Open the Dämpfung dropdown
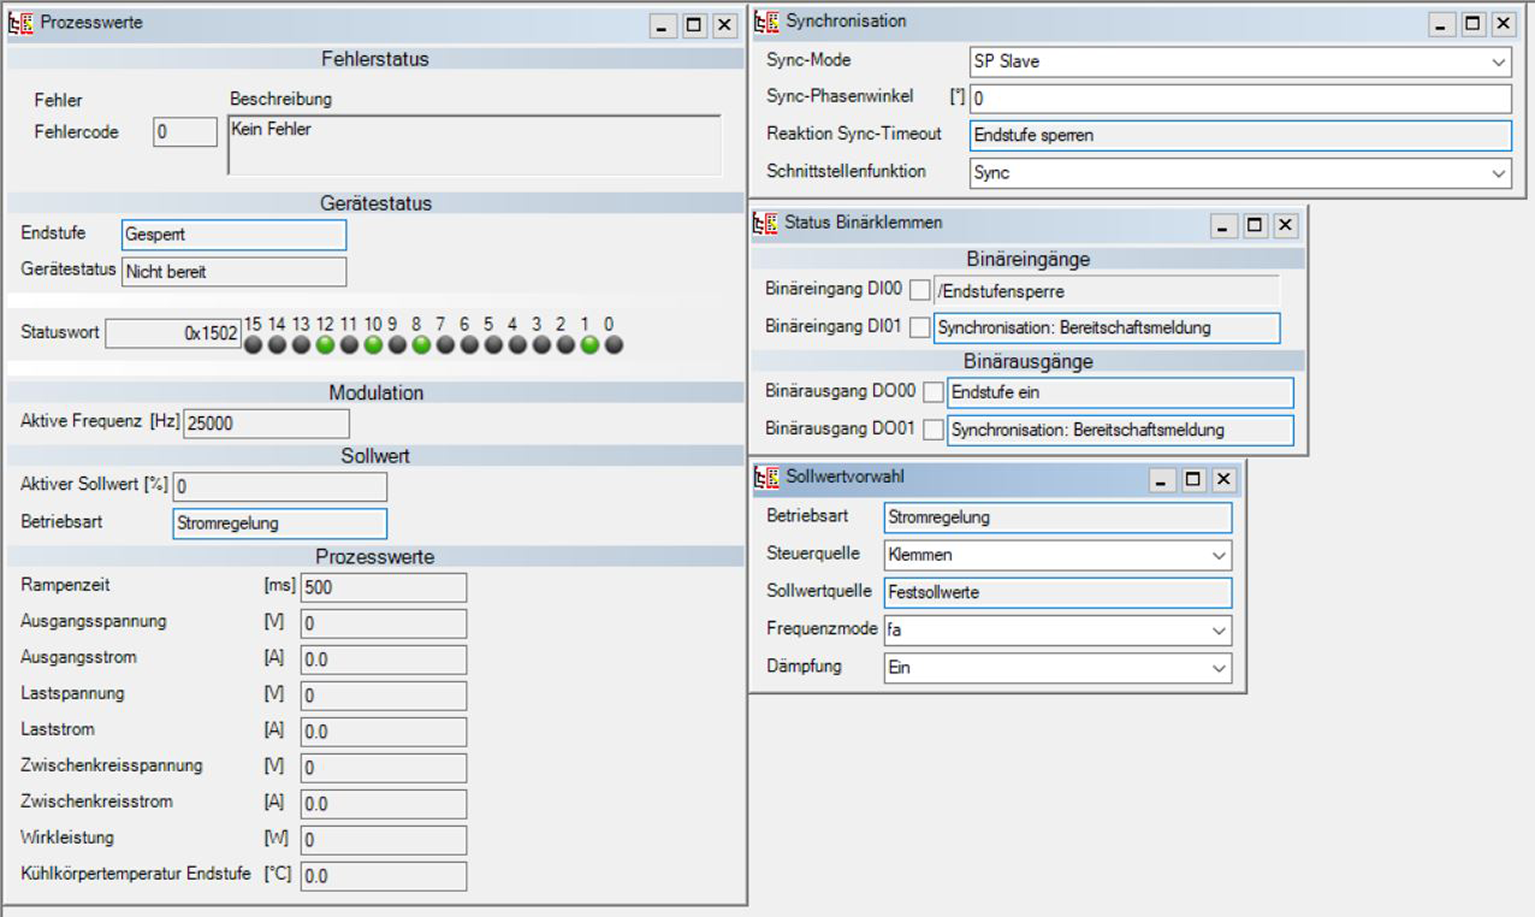 tap(1218, 668)
